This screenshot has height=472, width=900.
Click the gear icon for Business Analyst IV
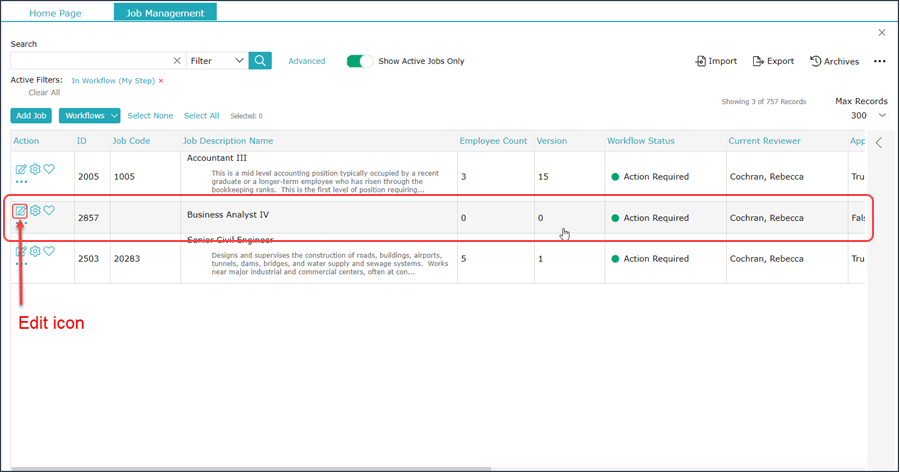click(35, 211)
